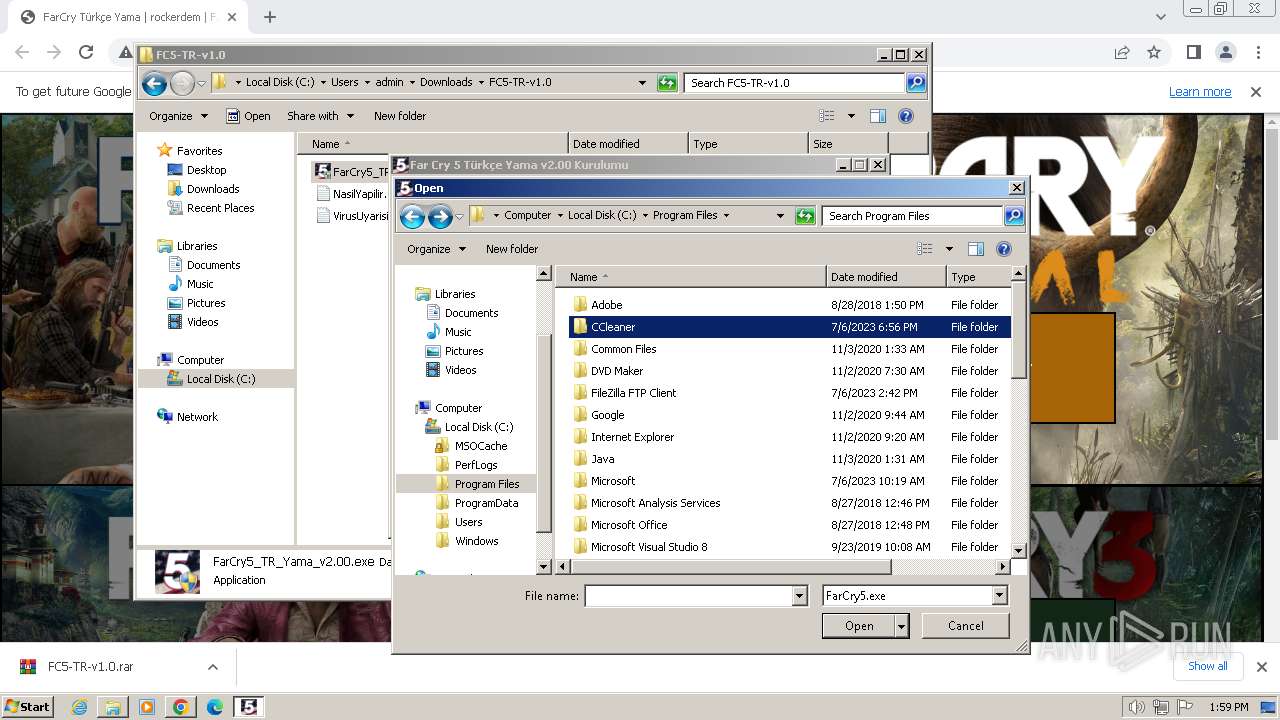
Task: Select Downloads in Favorites sidebar
Action: [212, 189]
